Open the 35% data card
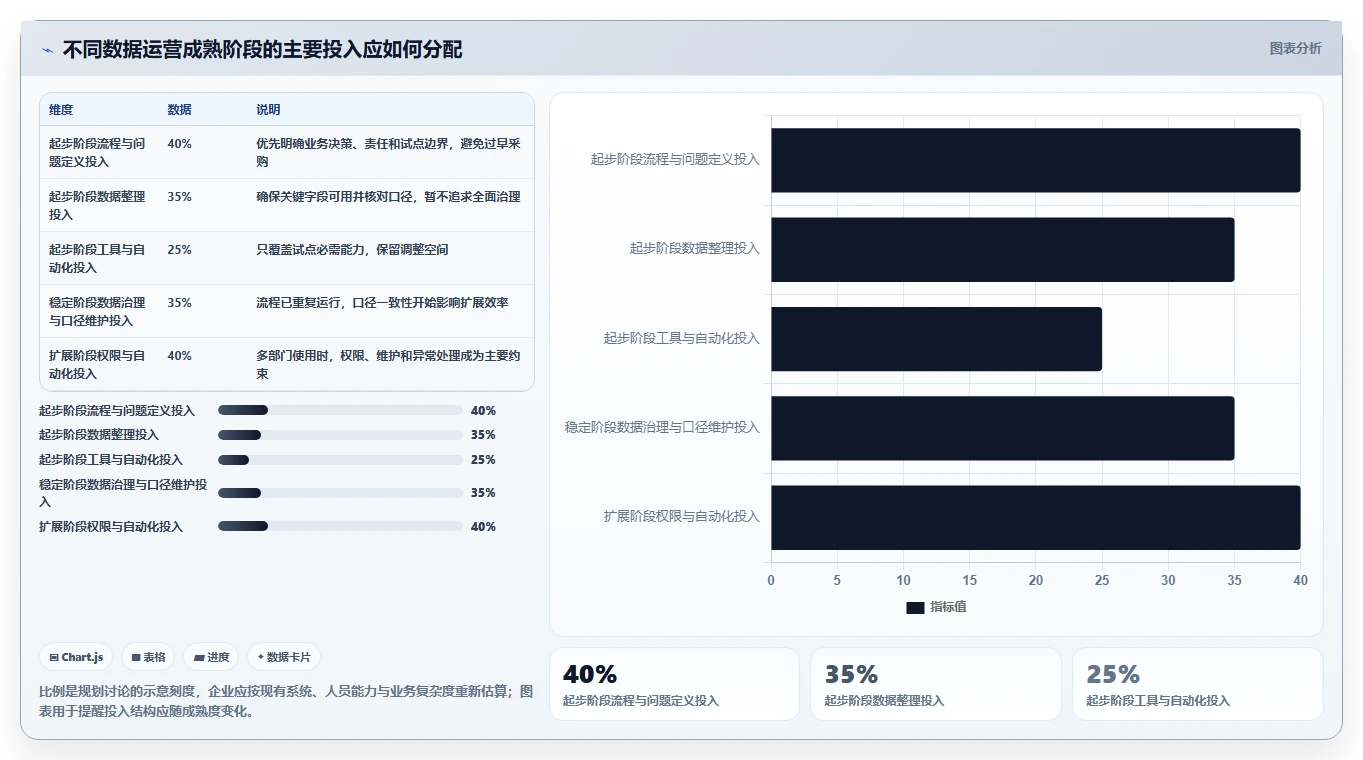1363x760 pixels. pyautogui.click(x=936, y=684)
